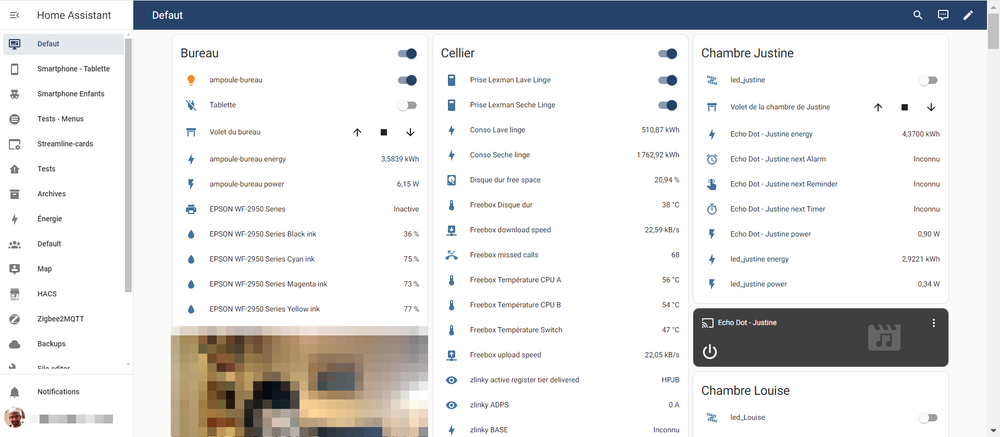Click the blurred camera image in Bureau
This screenshot has height=437, width=1000.
click(299, 380)
